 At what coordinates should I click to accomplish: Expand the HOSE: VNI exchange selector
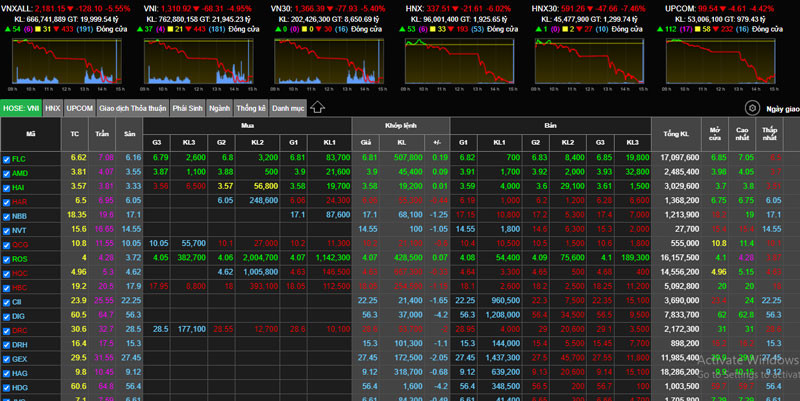point(20,107)
